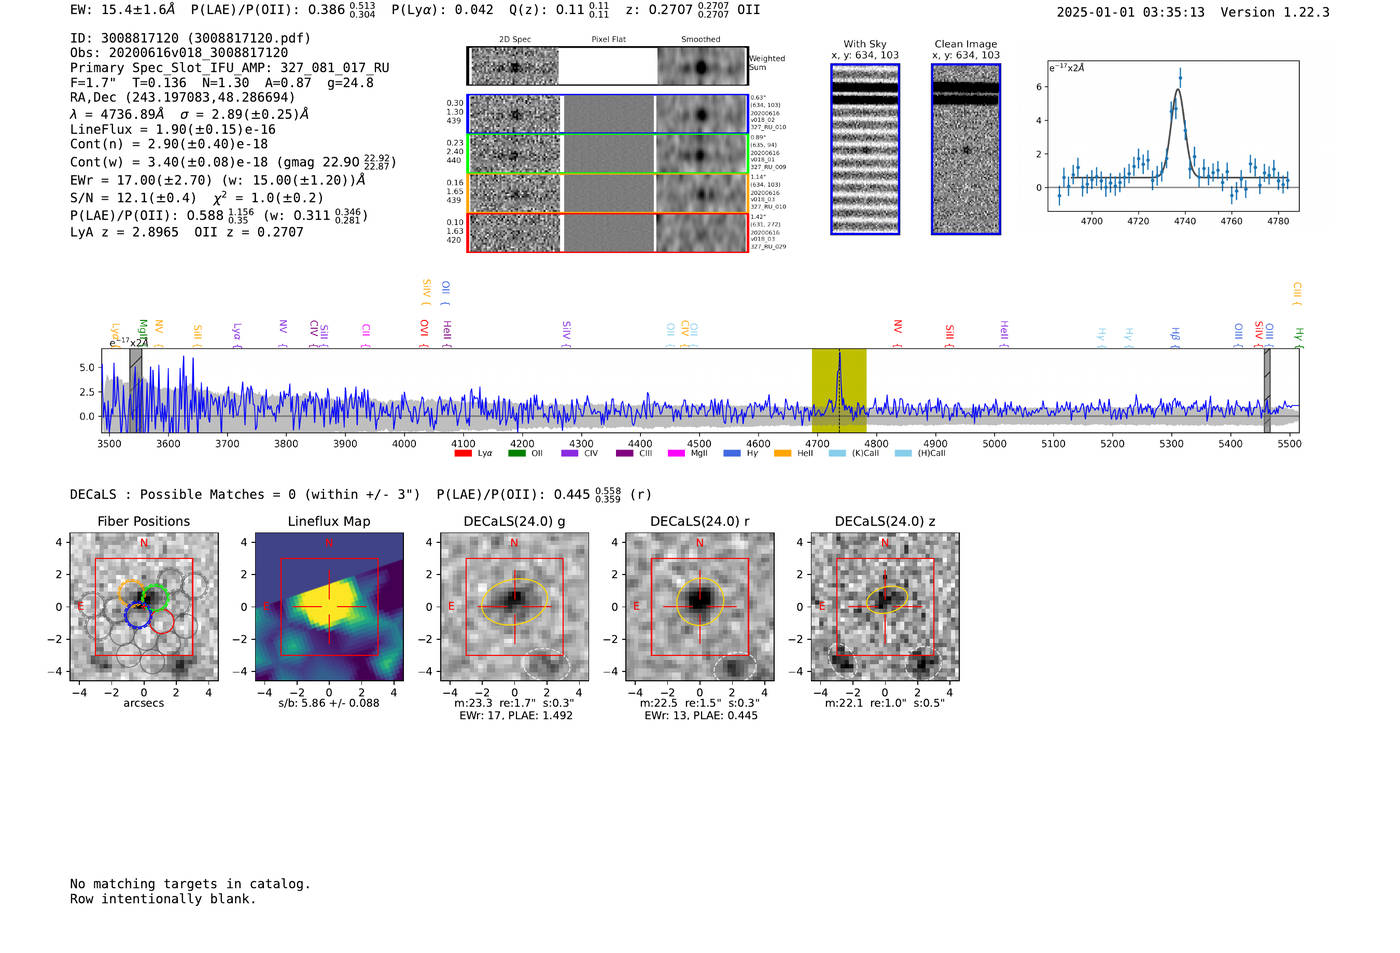Click the blue dashed fiber circle
This screenshot has height=953, width=1400.
pyautogui.click(x=138, y=614)
